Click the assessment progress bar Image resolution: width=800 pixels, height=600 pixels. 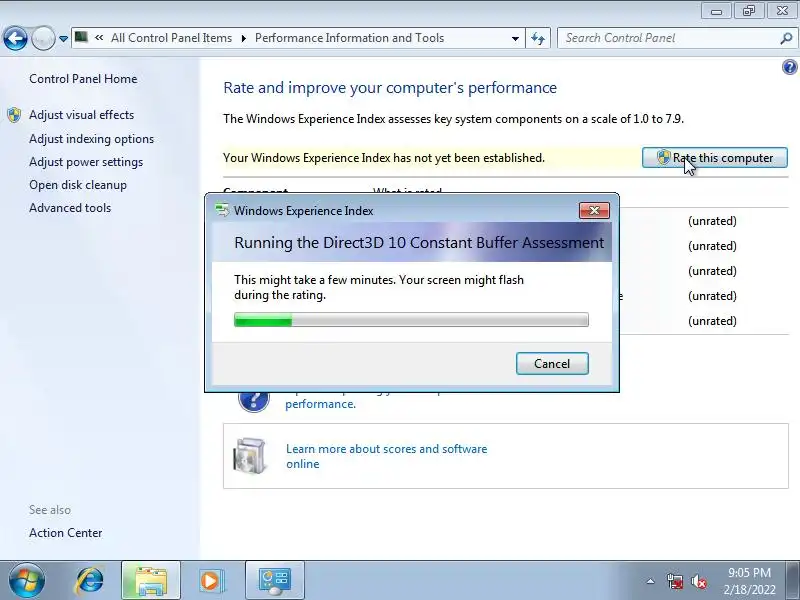point(411,320)
